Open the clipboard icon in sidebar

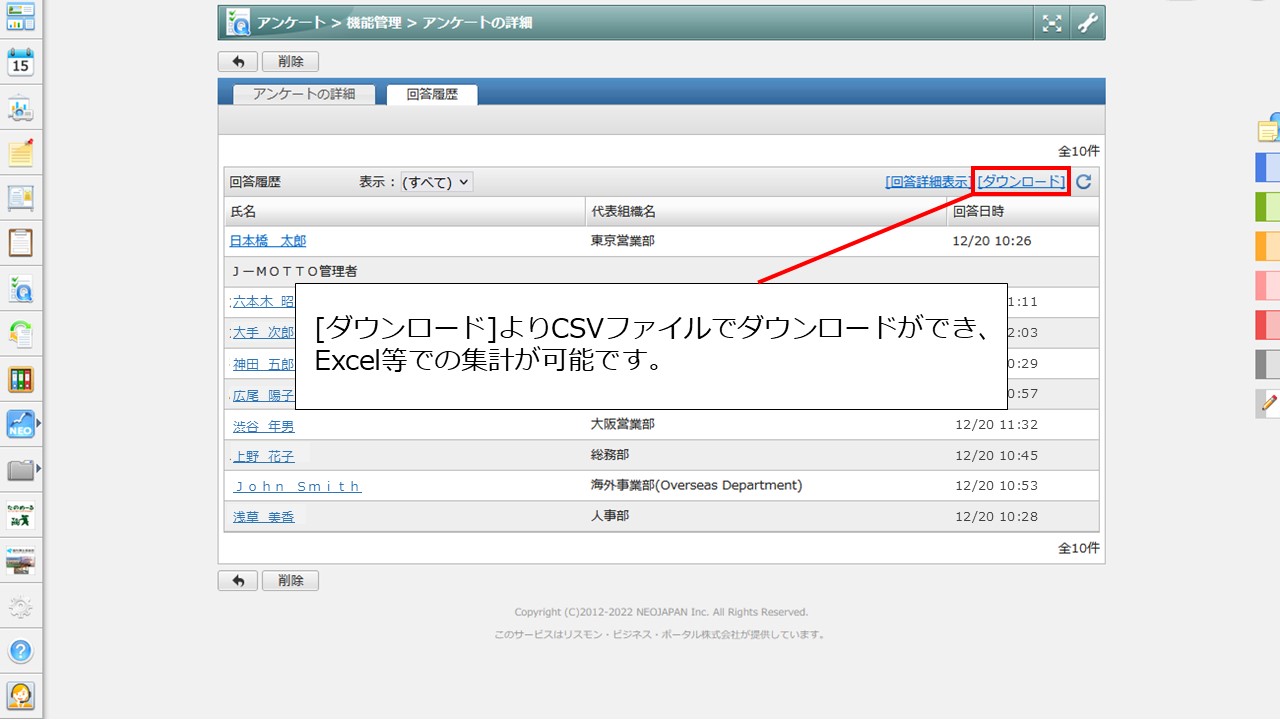(x=20, y=242)
